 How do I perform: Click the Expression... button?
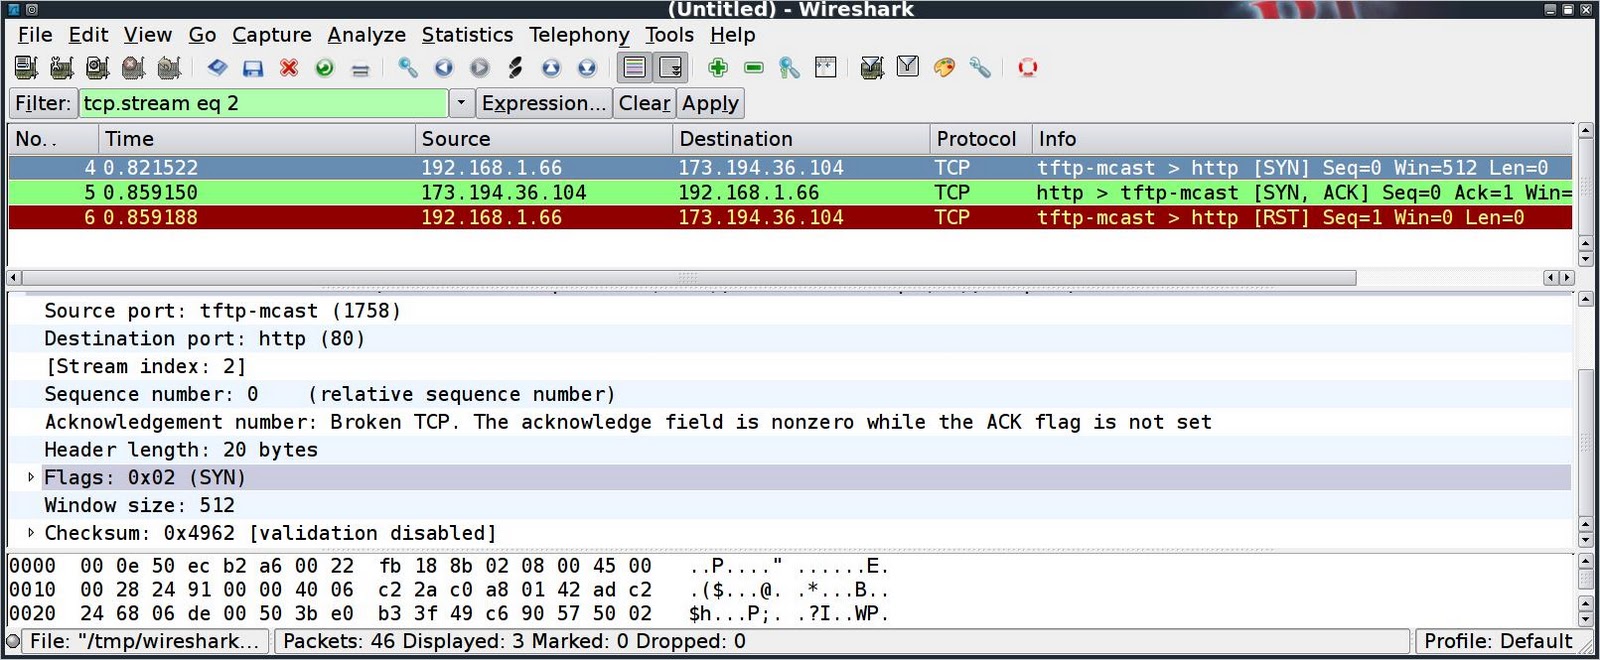pyautogui.click(x=543, y=103)
